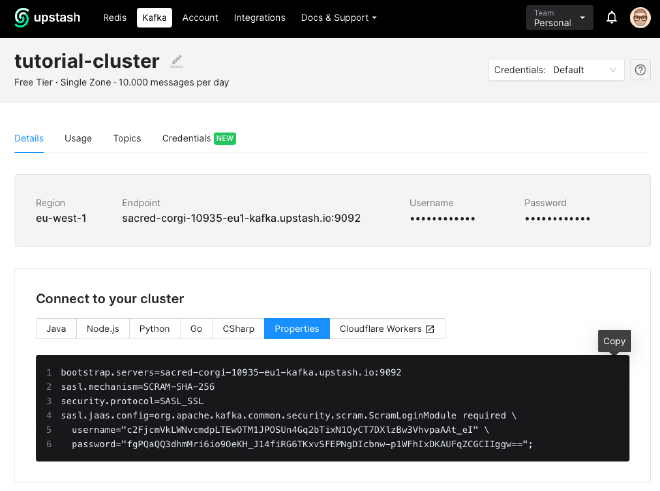The width and height of the screenshot is (660, 491).
Task: Expand the Team Personal switcher
Action: pos(559,18)
